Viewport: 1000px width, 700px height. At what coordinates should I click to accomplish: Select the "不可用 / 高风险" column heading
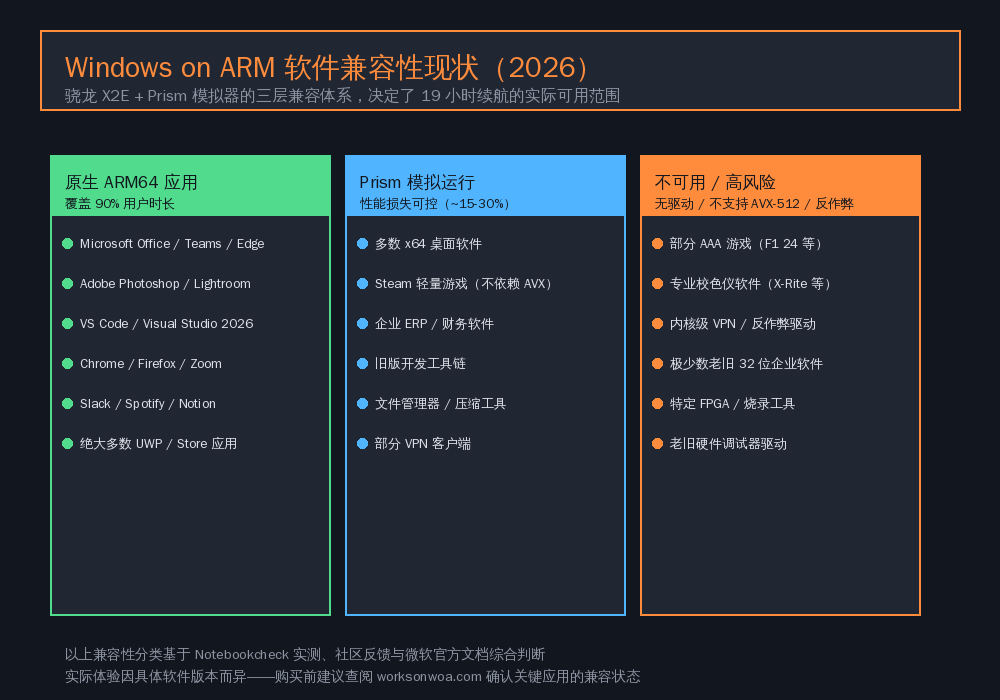715,182
